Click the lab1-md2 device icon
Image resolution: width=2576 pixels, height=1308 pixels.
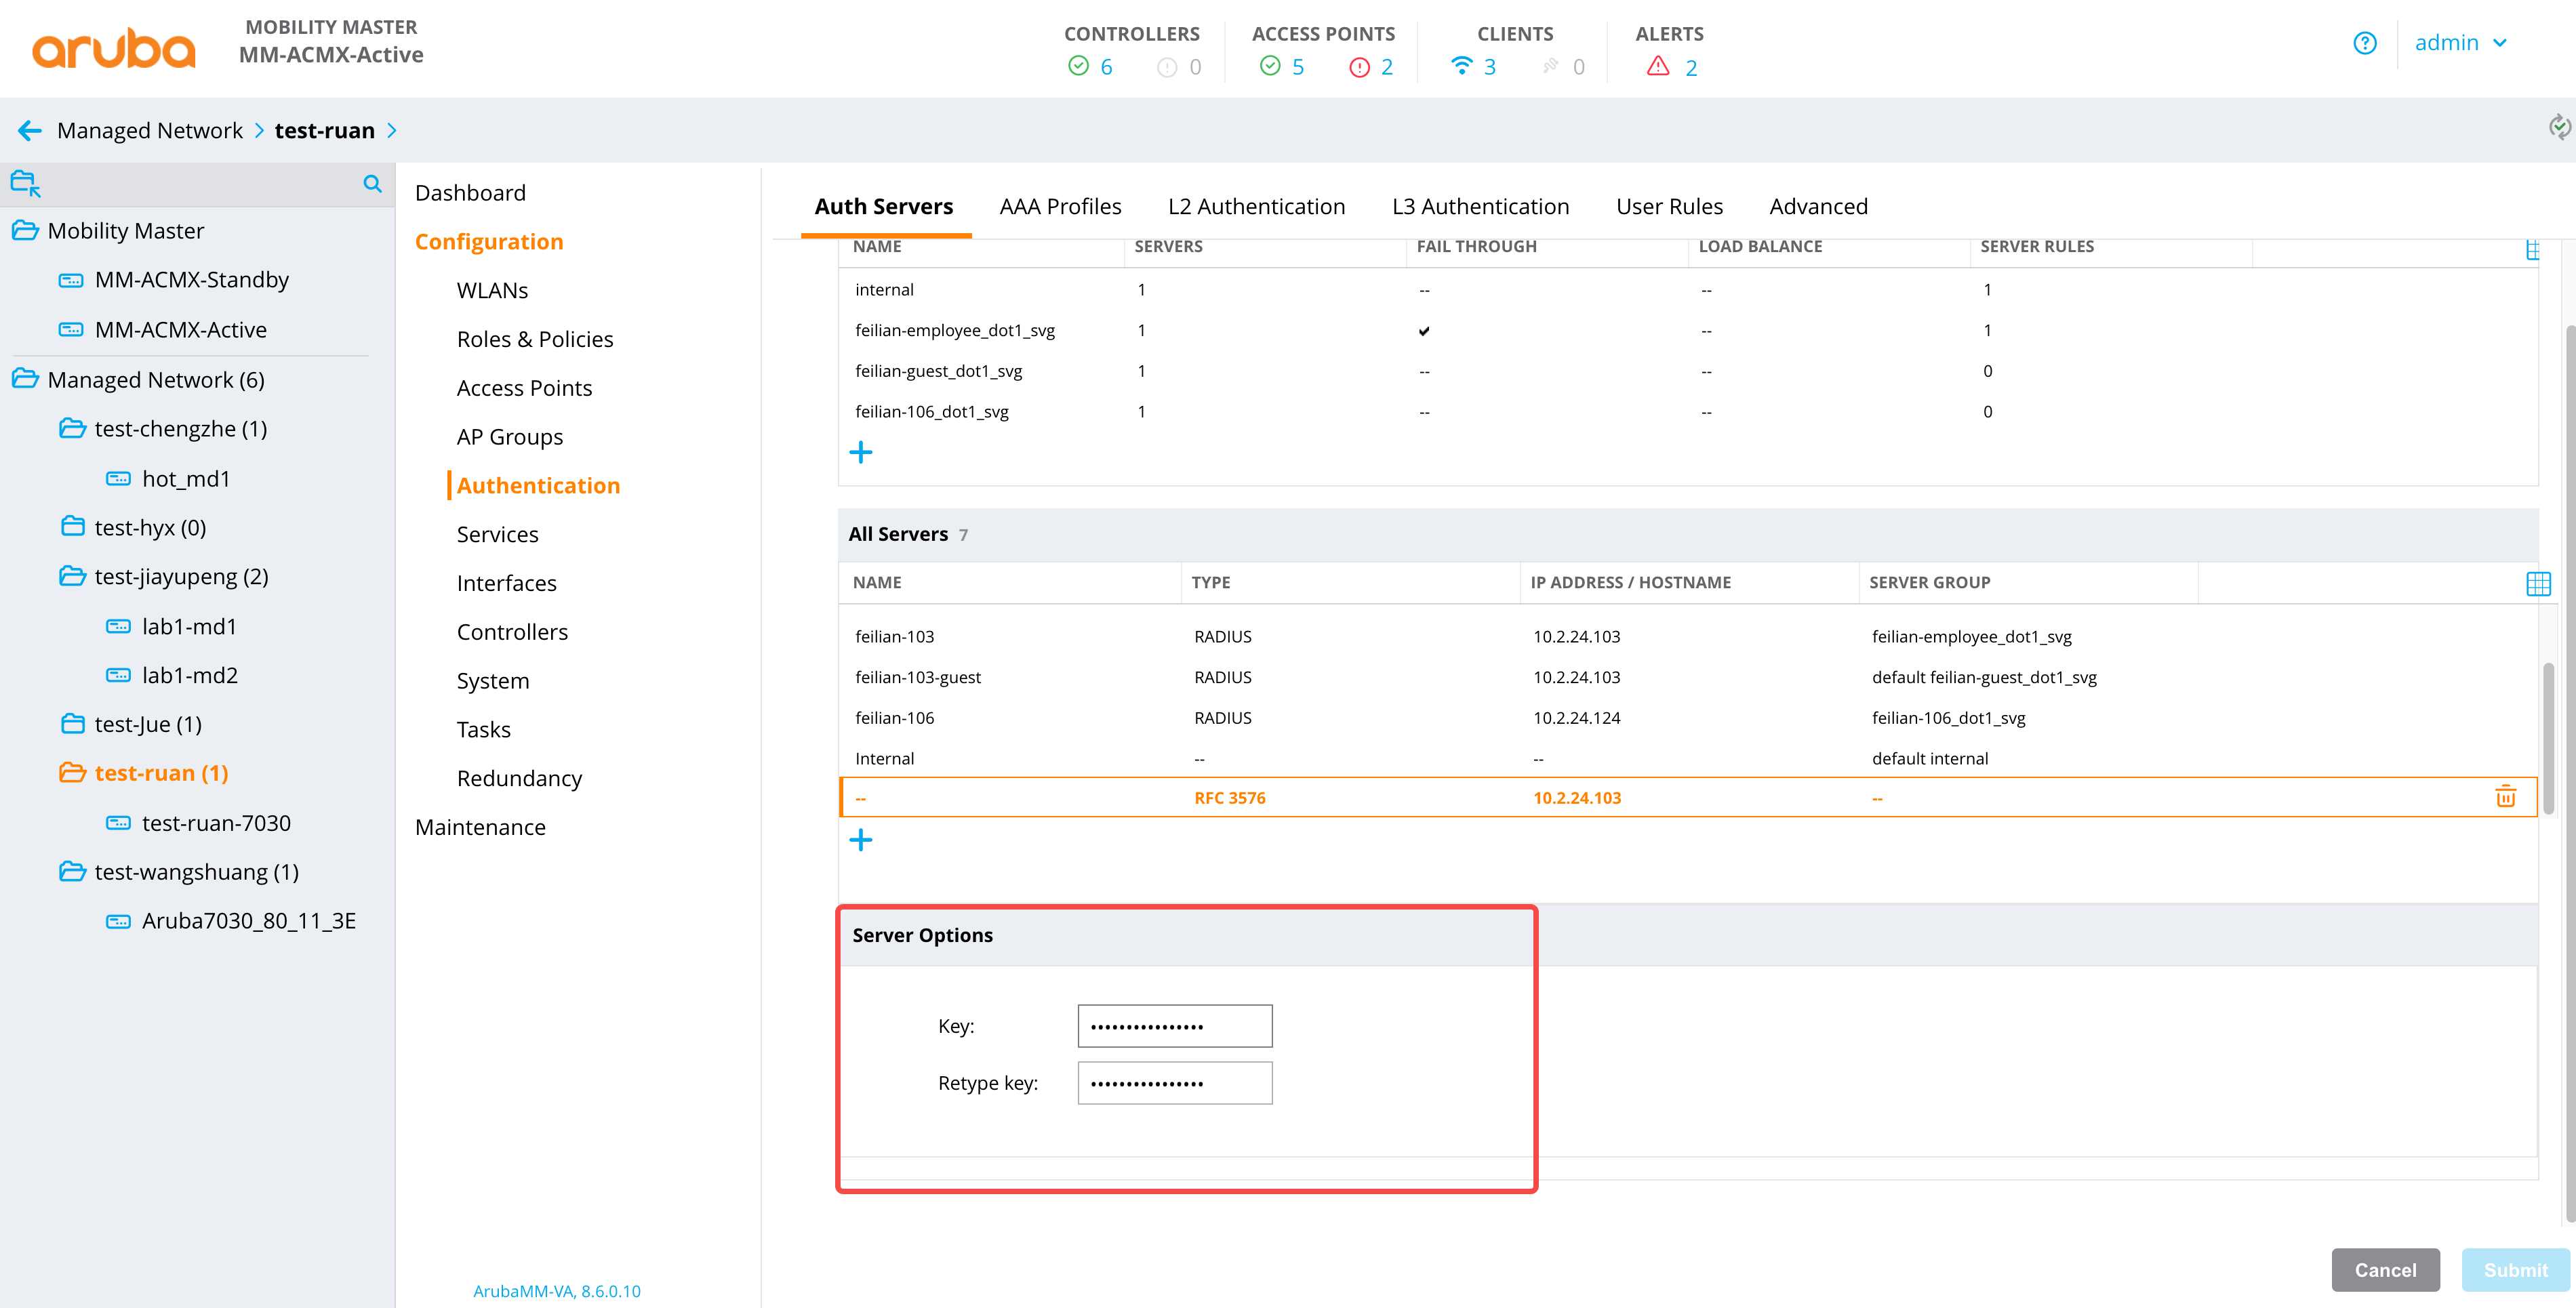pos(118,676)
